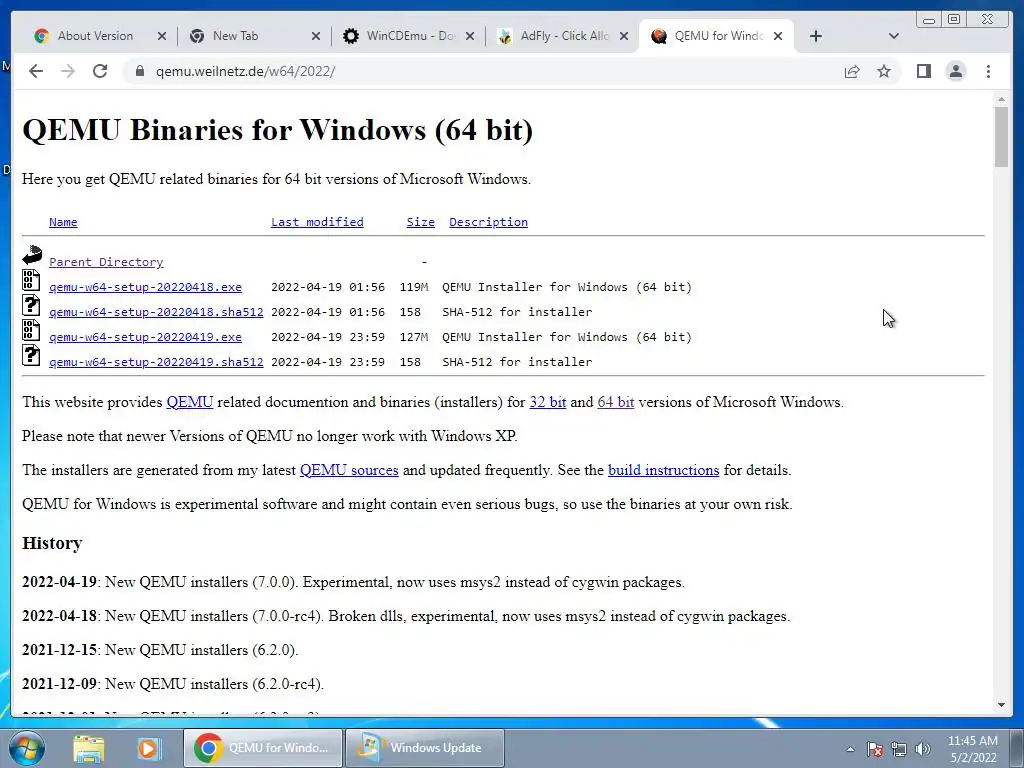Download qemu-w64-setup-20220418.exe

[146, 287]
